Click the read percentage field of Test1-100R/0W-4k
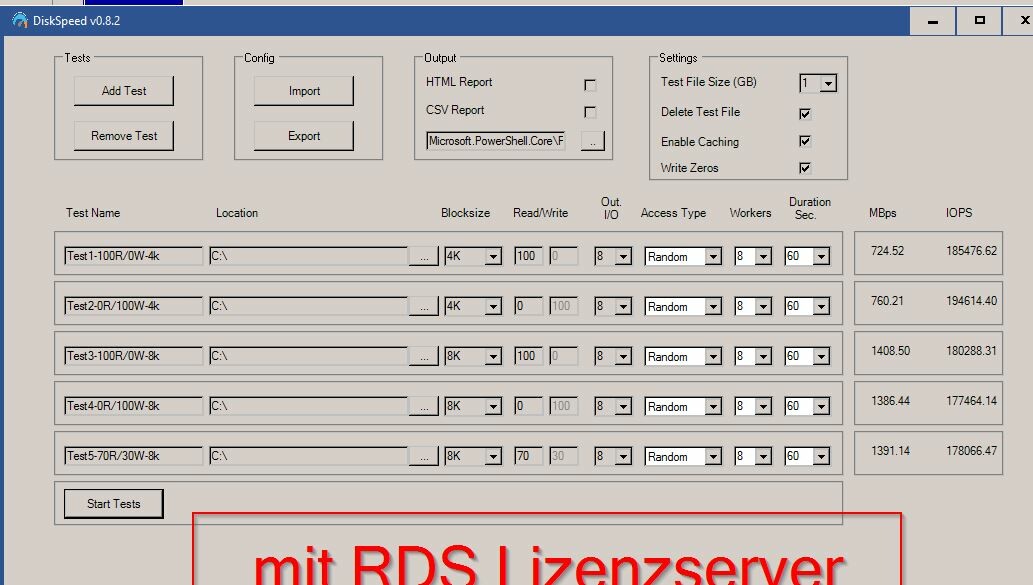 (x=528, y=256)
